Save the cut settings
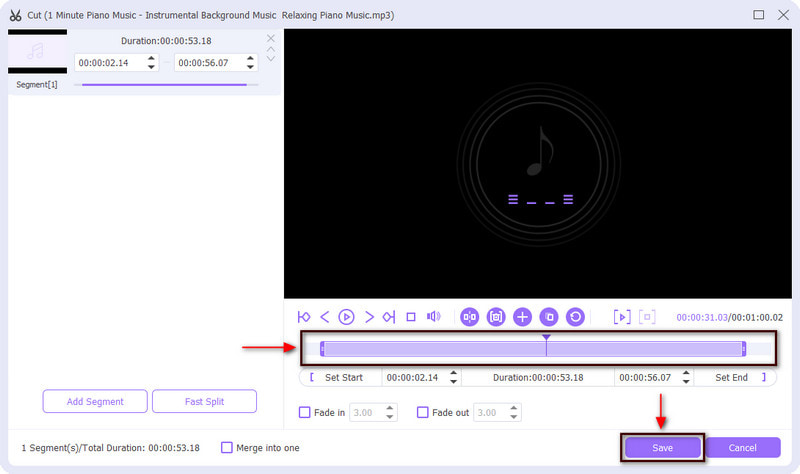The image size is (800, 474). pyautogui.click(x=662, y=447)
